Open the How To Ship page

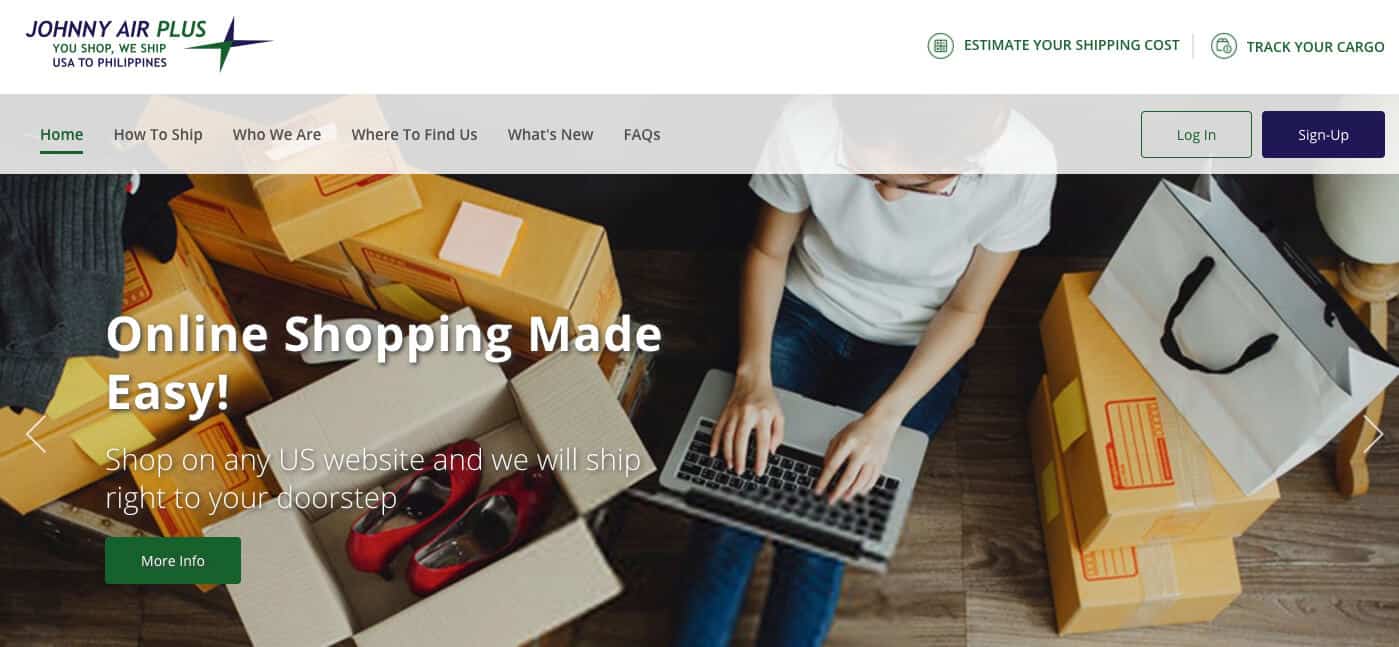(x=158, y=134)
